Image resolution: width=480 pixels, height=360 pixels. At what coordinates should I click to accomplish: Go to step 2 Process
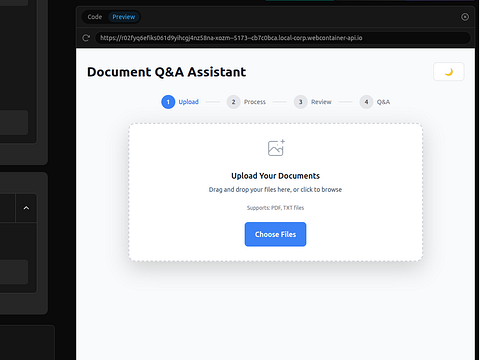coord(246,102)
